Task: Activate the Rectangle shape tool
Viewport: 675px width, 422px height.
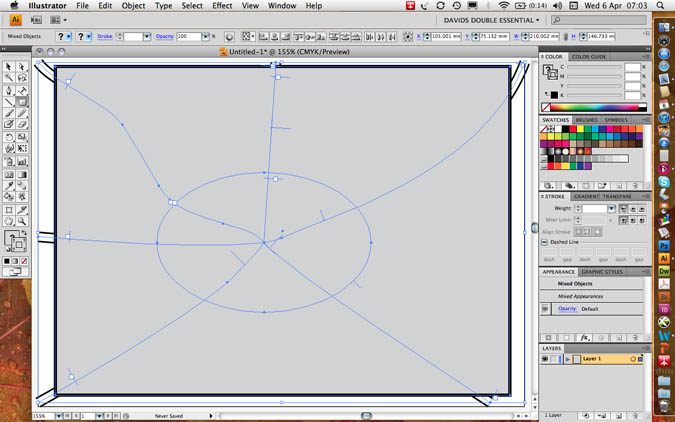Action: pyautogui.click(x=22, y=101)
